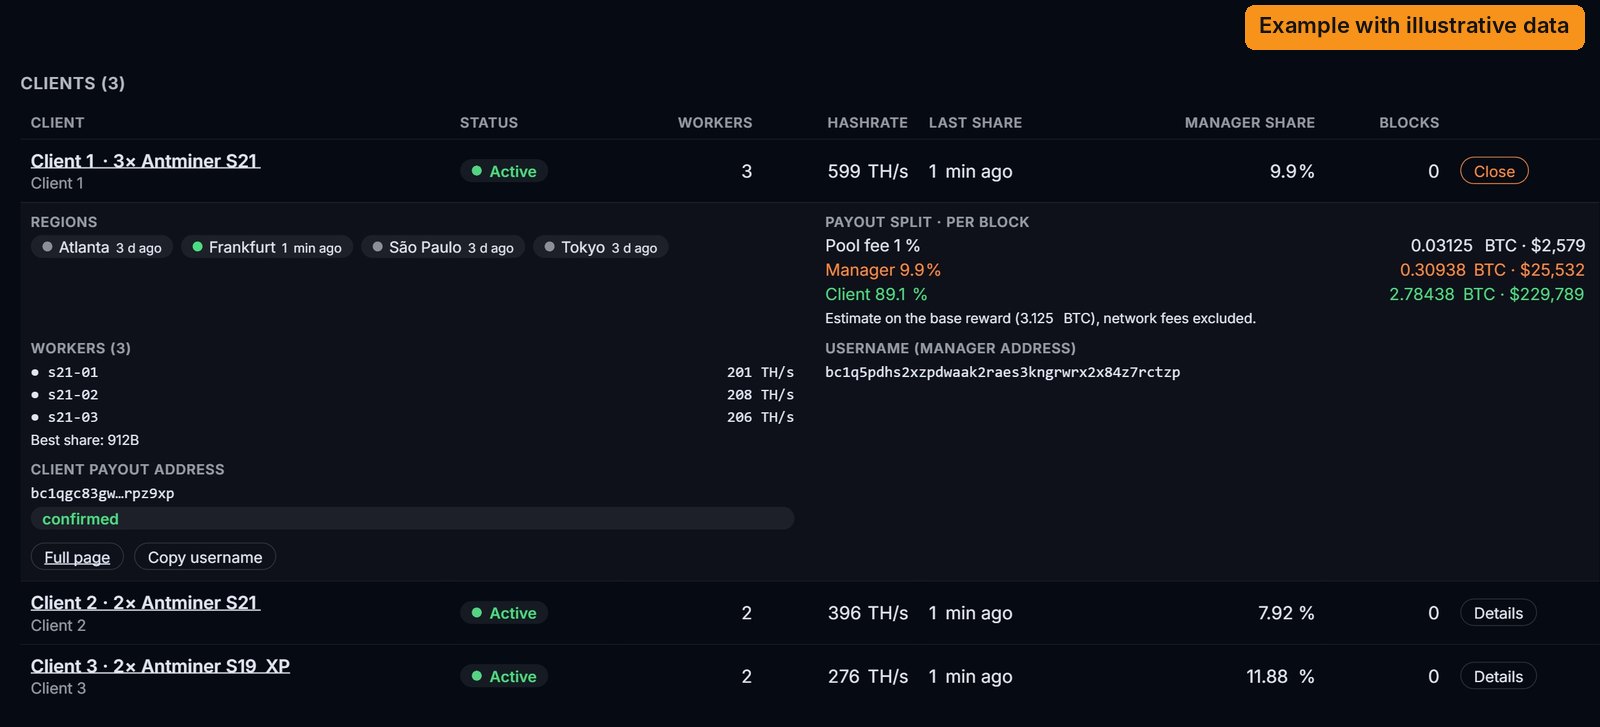Show Details for Client 2 row
The image size is (1600, 727).
coord(1498,613)
